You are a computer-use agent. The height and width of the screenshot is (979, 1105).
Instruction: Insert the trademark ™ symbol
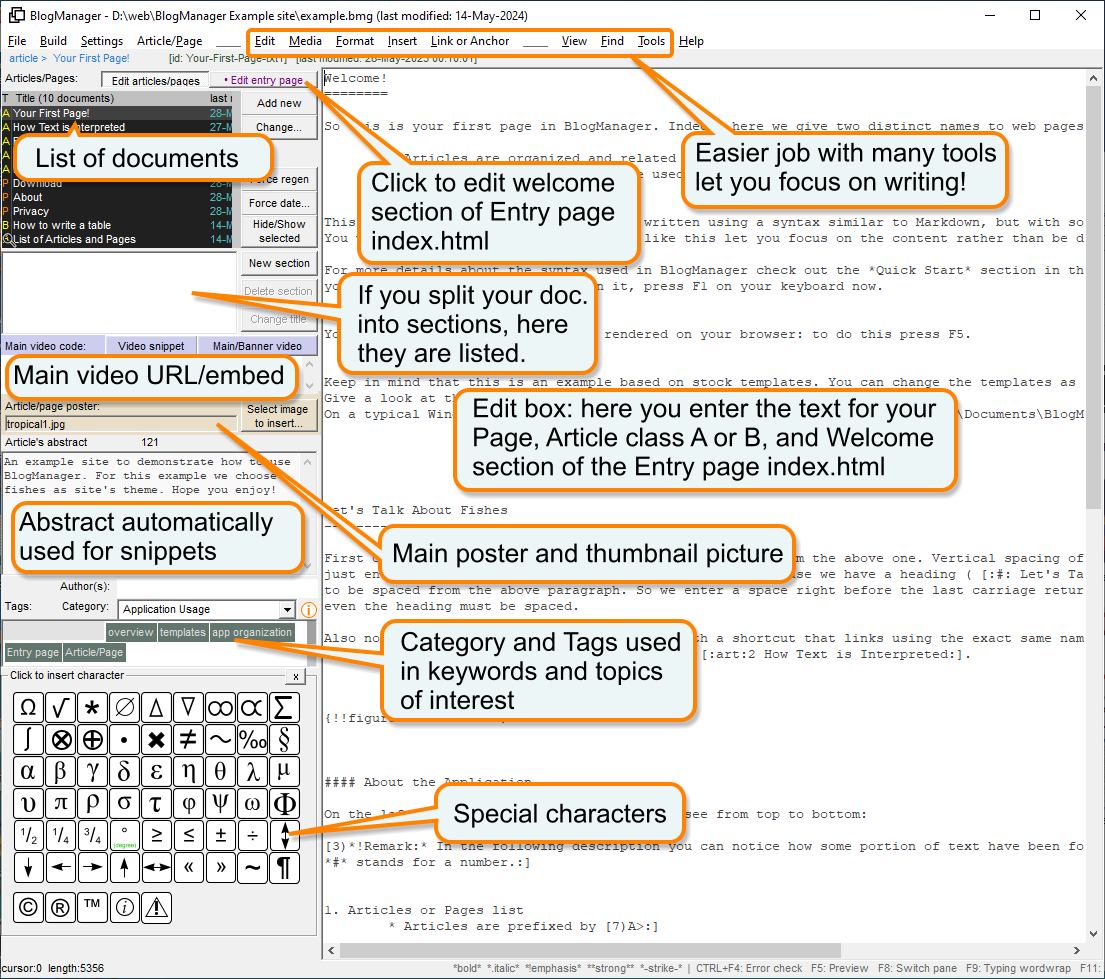coord(91,907)
